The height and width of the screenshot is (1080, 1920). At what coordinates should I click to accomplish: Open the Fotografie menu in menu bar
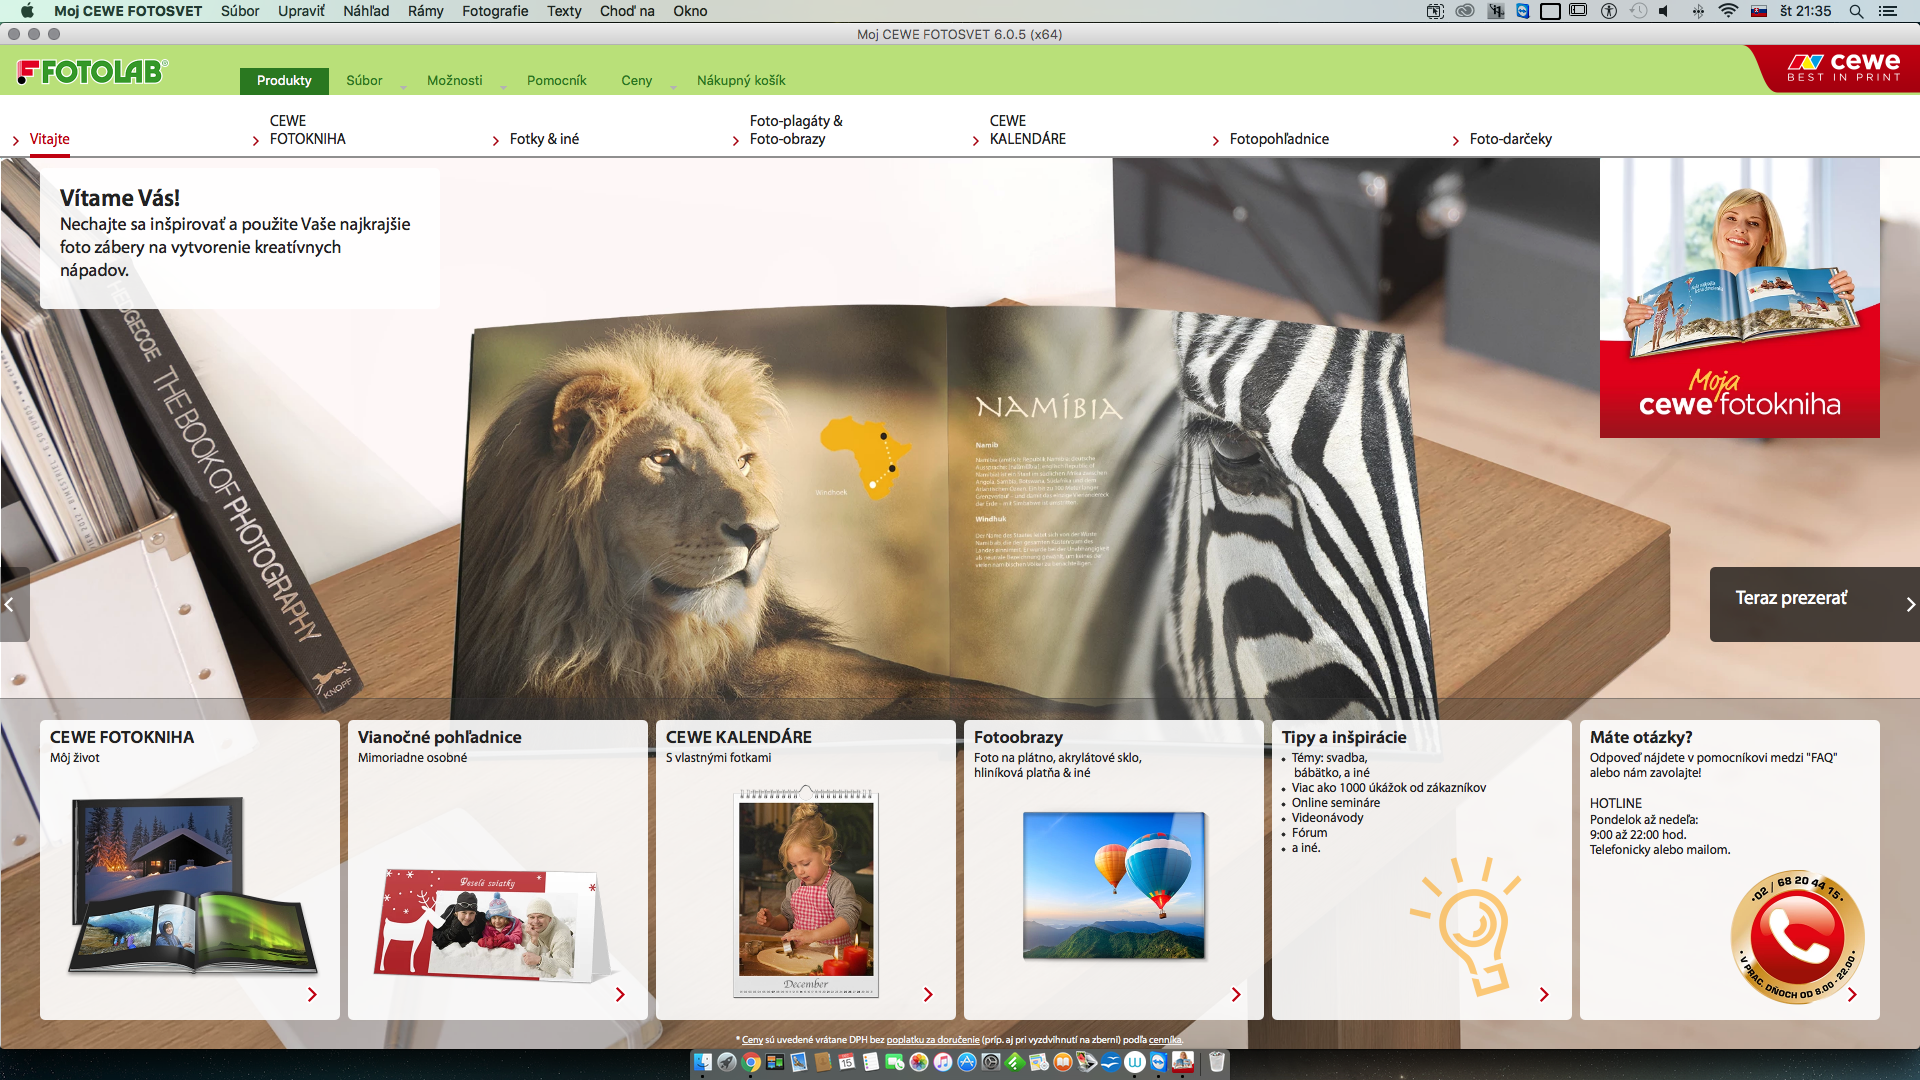tap(495, 11)
